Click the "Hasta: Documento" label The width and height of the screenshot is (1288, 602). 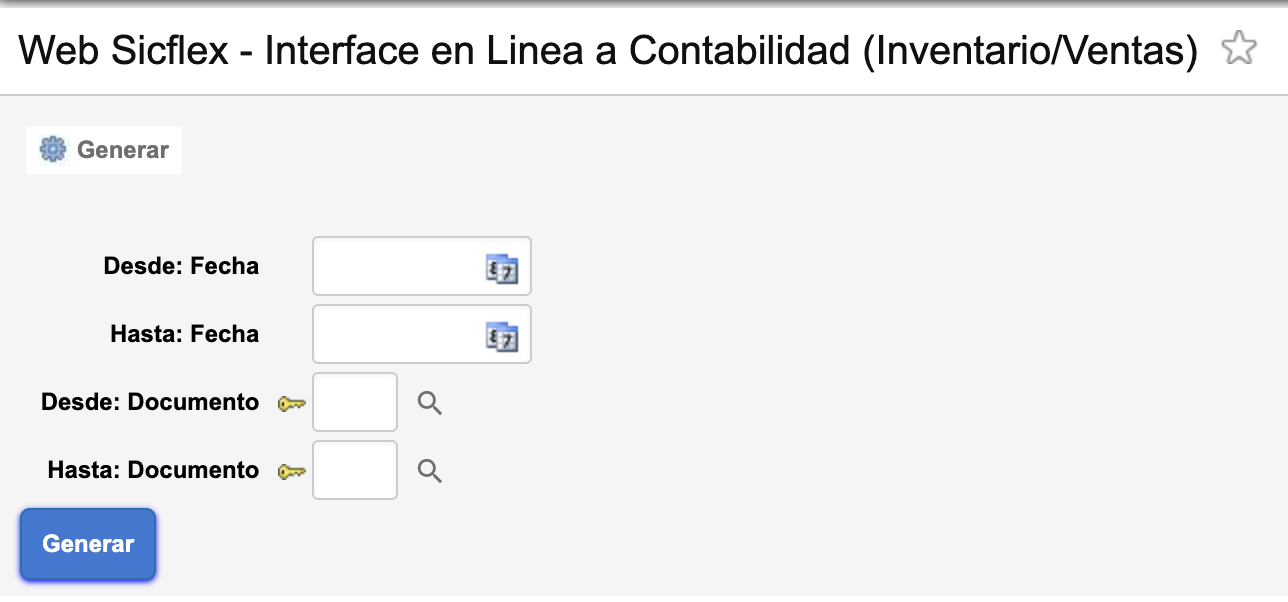point(153,471)
